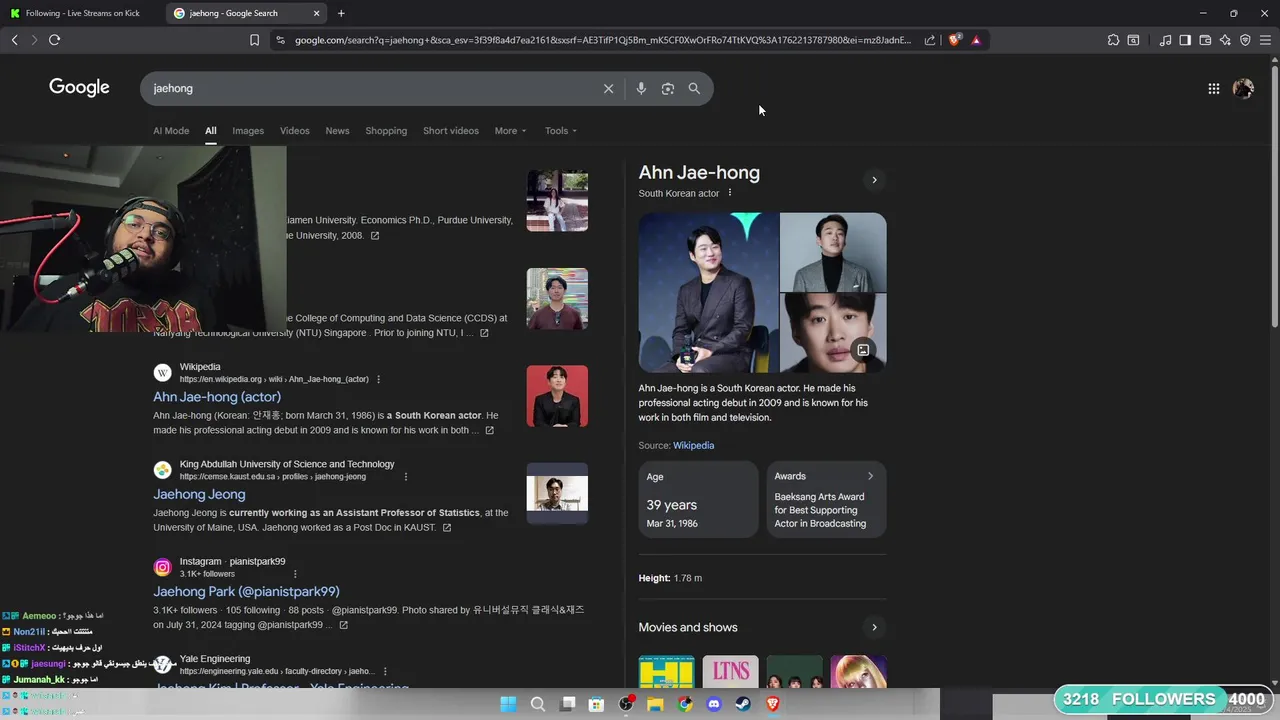This screenshot has height=720, width=1280.
Task: Select the Images search tab
Action: [248, 131]
